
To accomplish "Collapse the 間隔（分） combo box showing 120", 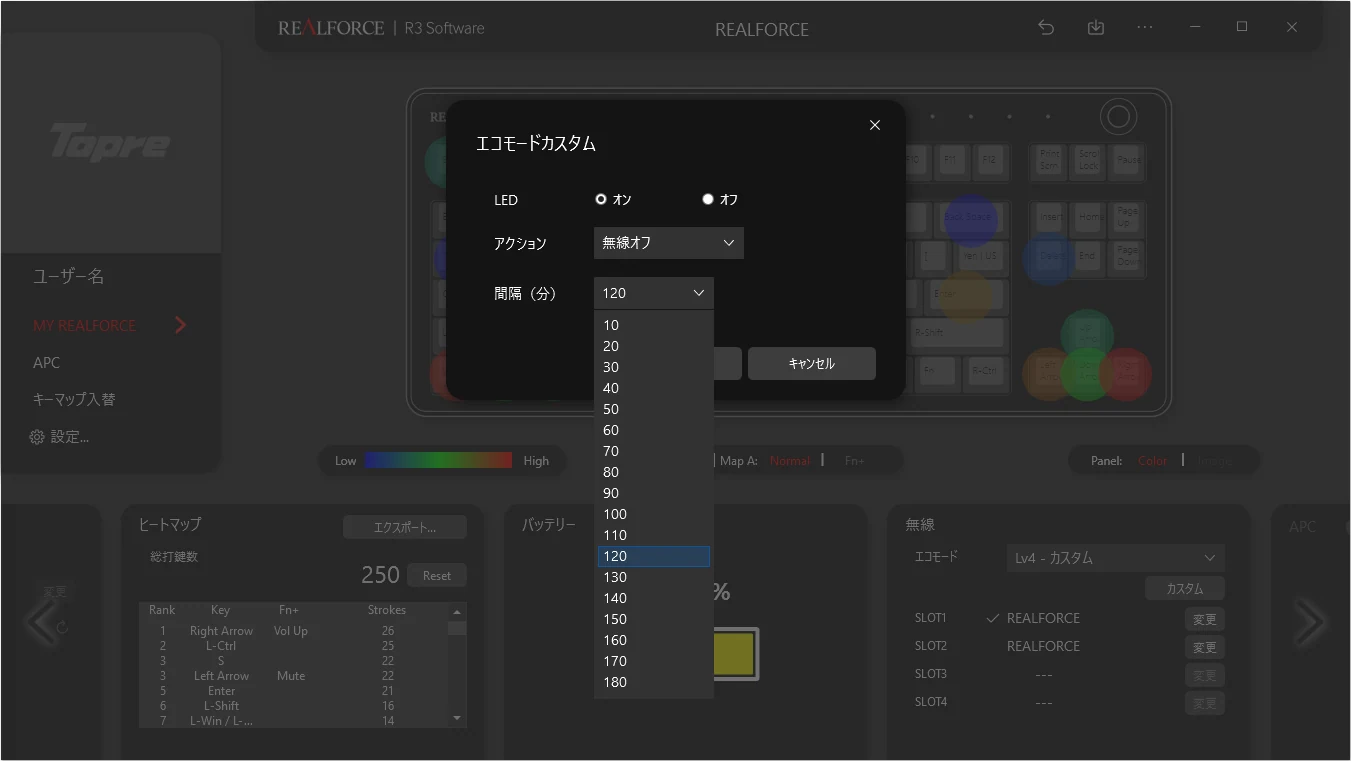I will (x=654, y=293).
